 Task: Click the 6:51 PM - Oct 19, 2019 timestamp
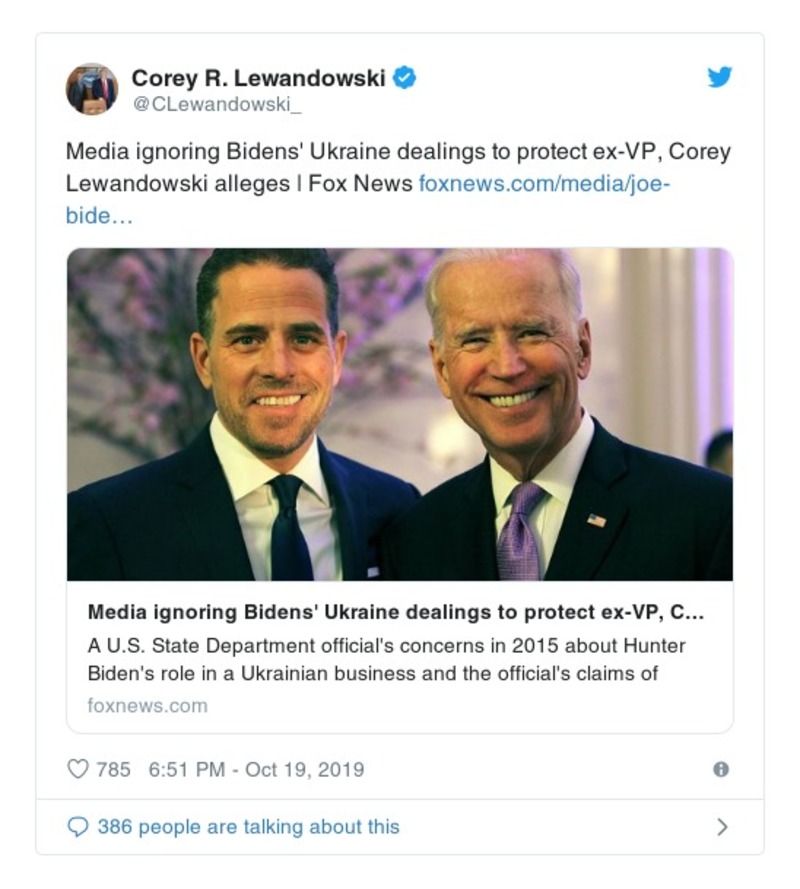click(x=256, y=770)
